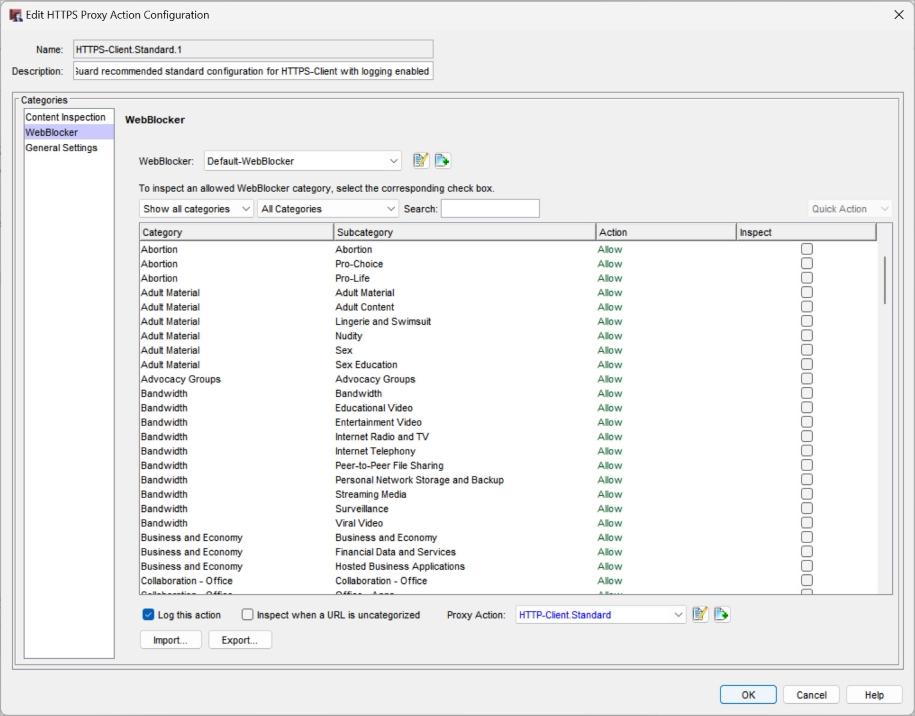Open the Quick Action dropdown
The image size is (915, 716).
848,208
